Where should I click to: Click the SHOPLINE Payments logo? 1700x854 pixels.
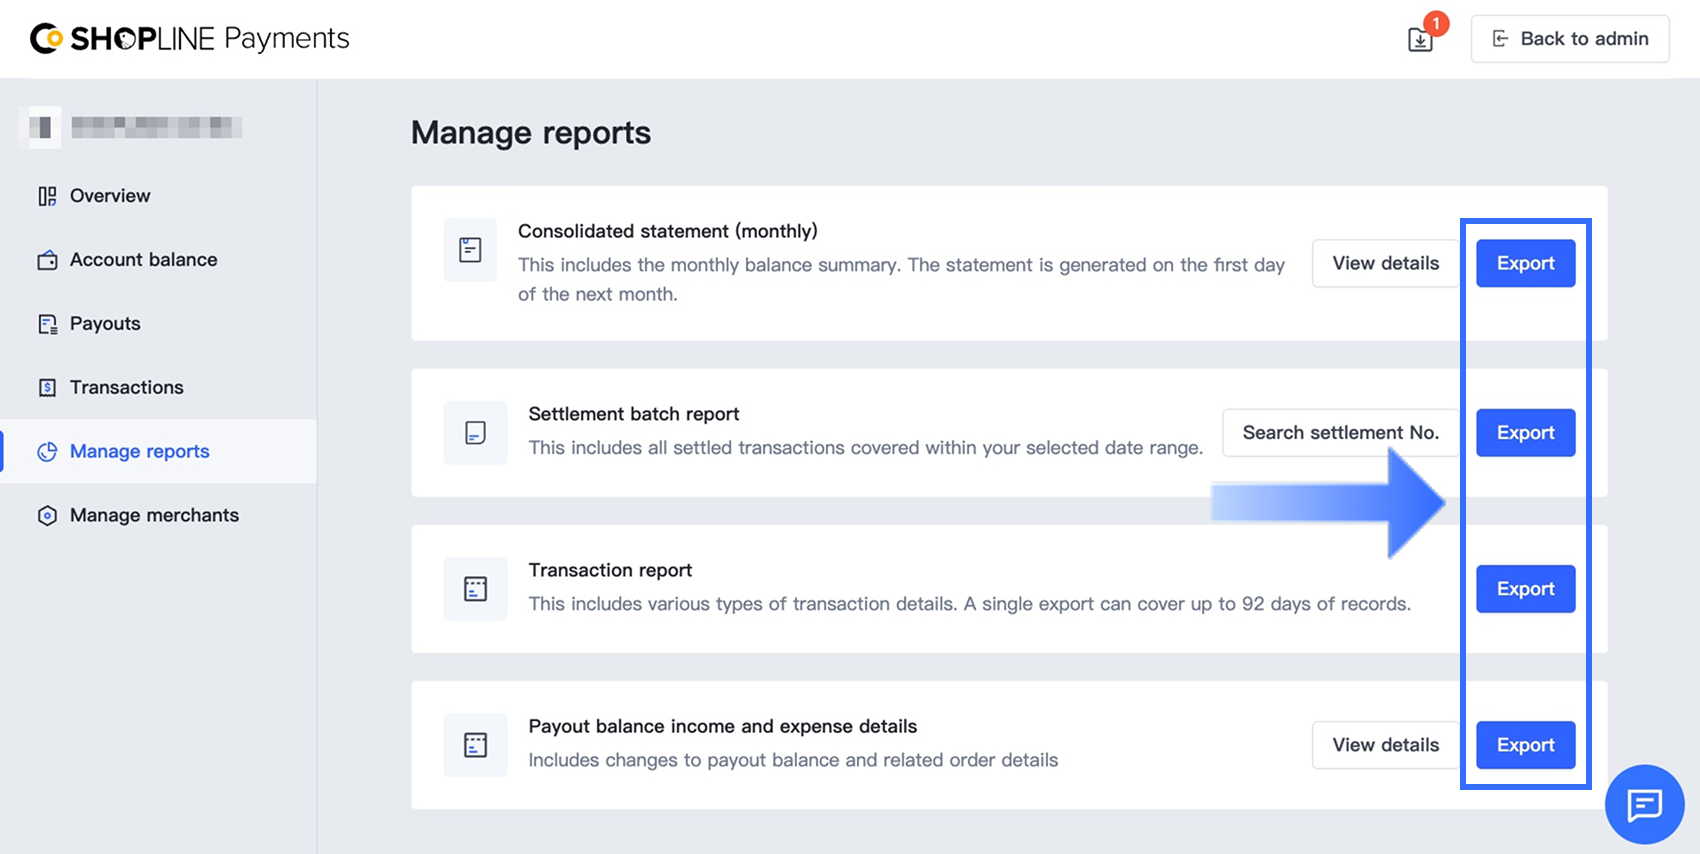[x=190, y=38]
